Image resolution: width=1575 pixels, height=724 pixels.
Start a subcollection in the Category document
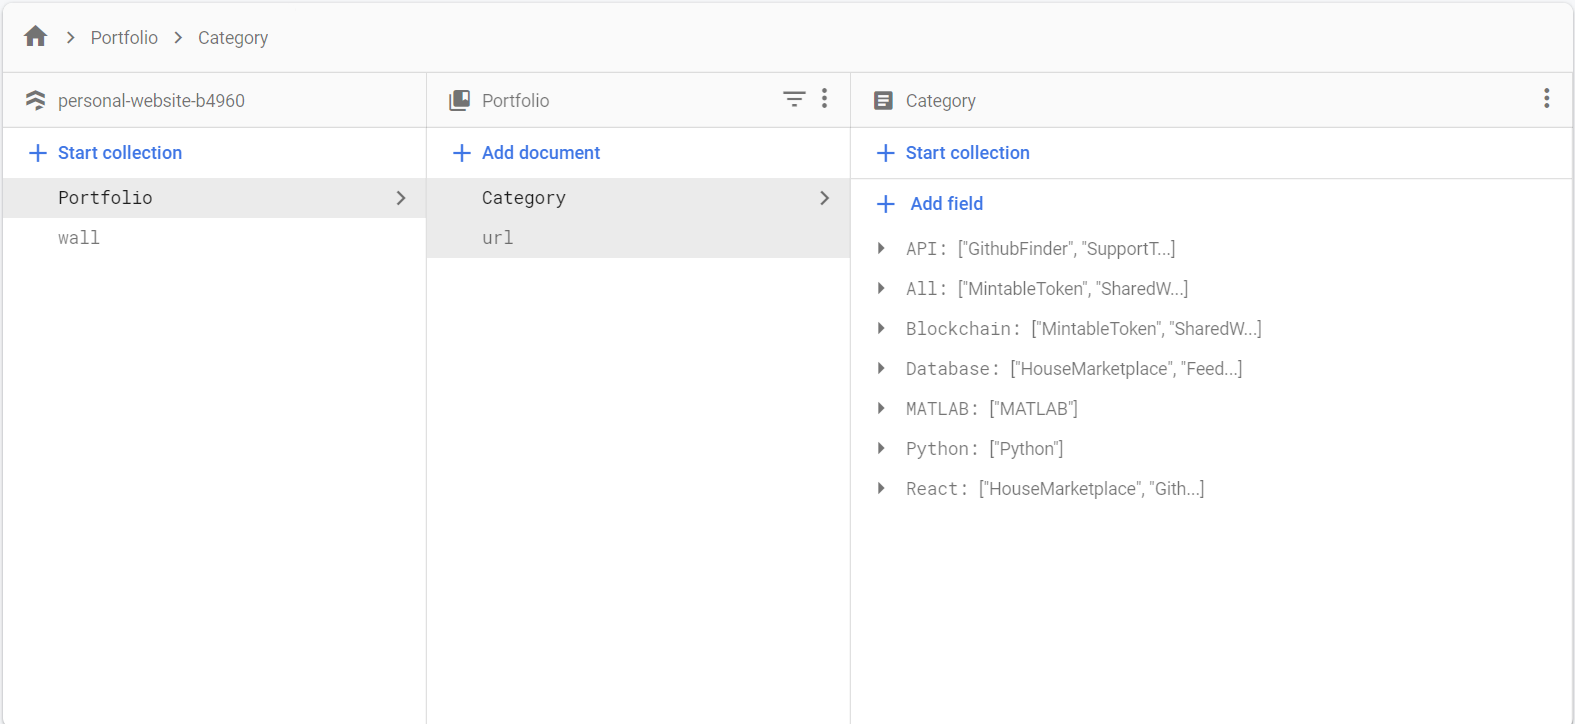[x=953, y=153]
